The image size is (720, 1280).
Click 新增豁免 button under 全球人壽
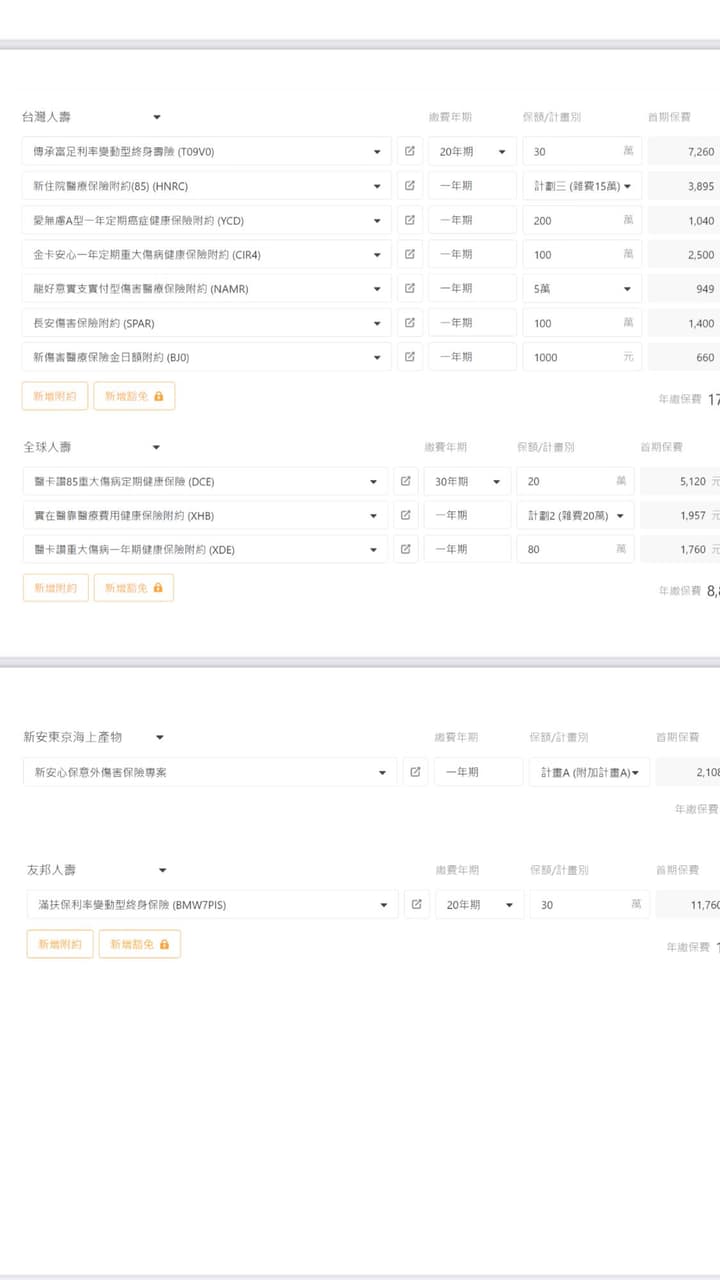(x=134, y=588)
